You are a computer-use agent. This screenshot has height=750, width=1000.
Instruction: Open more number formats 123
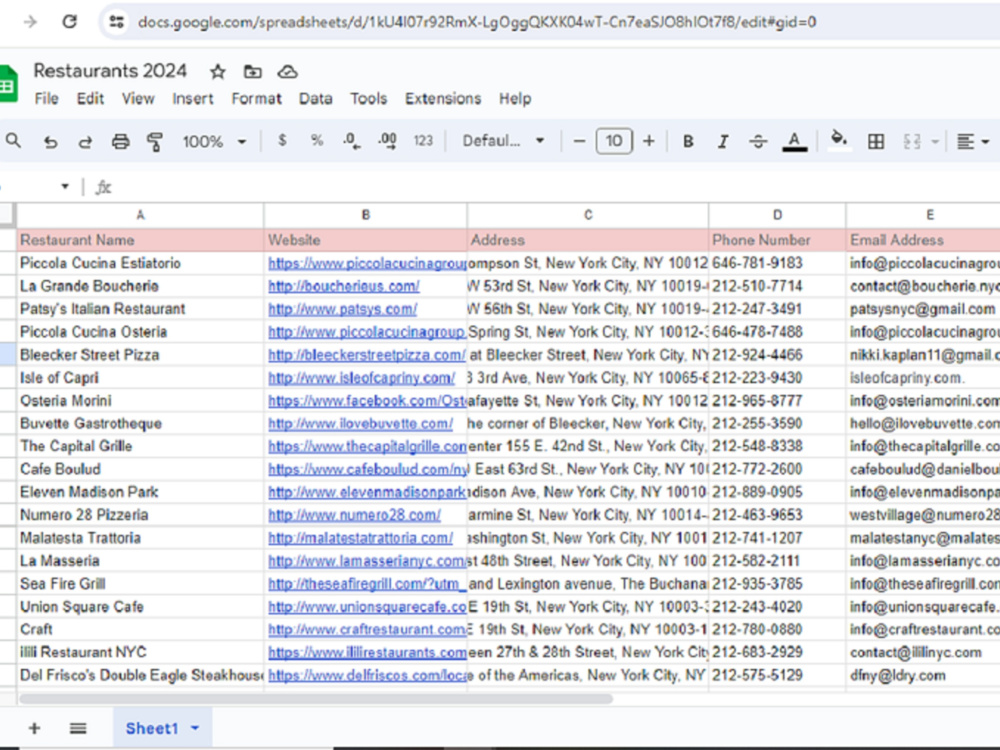pyautogui.click(x=423, y=141)
